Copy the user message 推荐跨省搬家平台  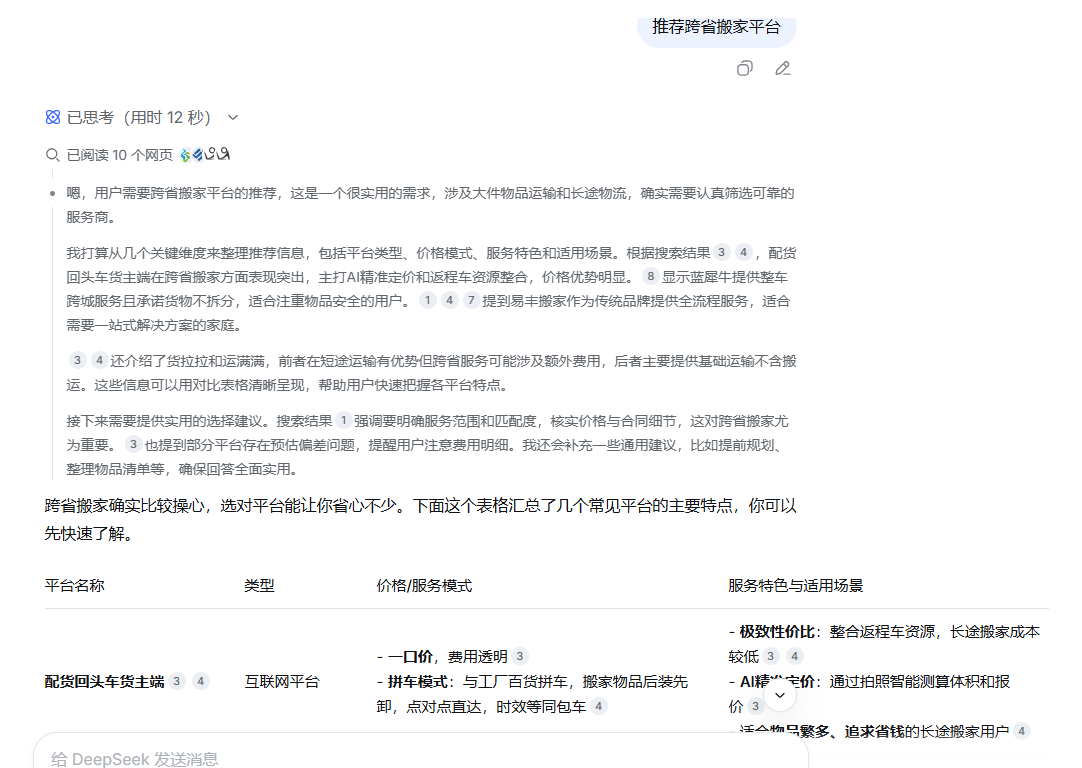(x=745, y=68)
